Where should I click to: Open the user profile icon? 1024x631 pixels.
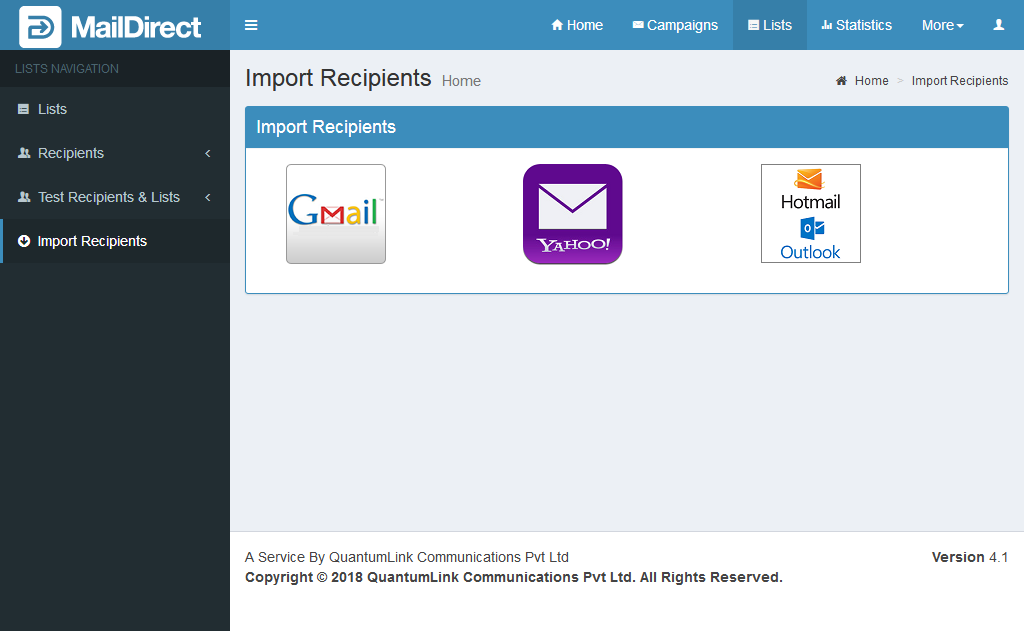click(998, 25)
